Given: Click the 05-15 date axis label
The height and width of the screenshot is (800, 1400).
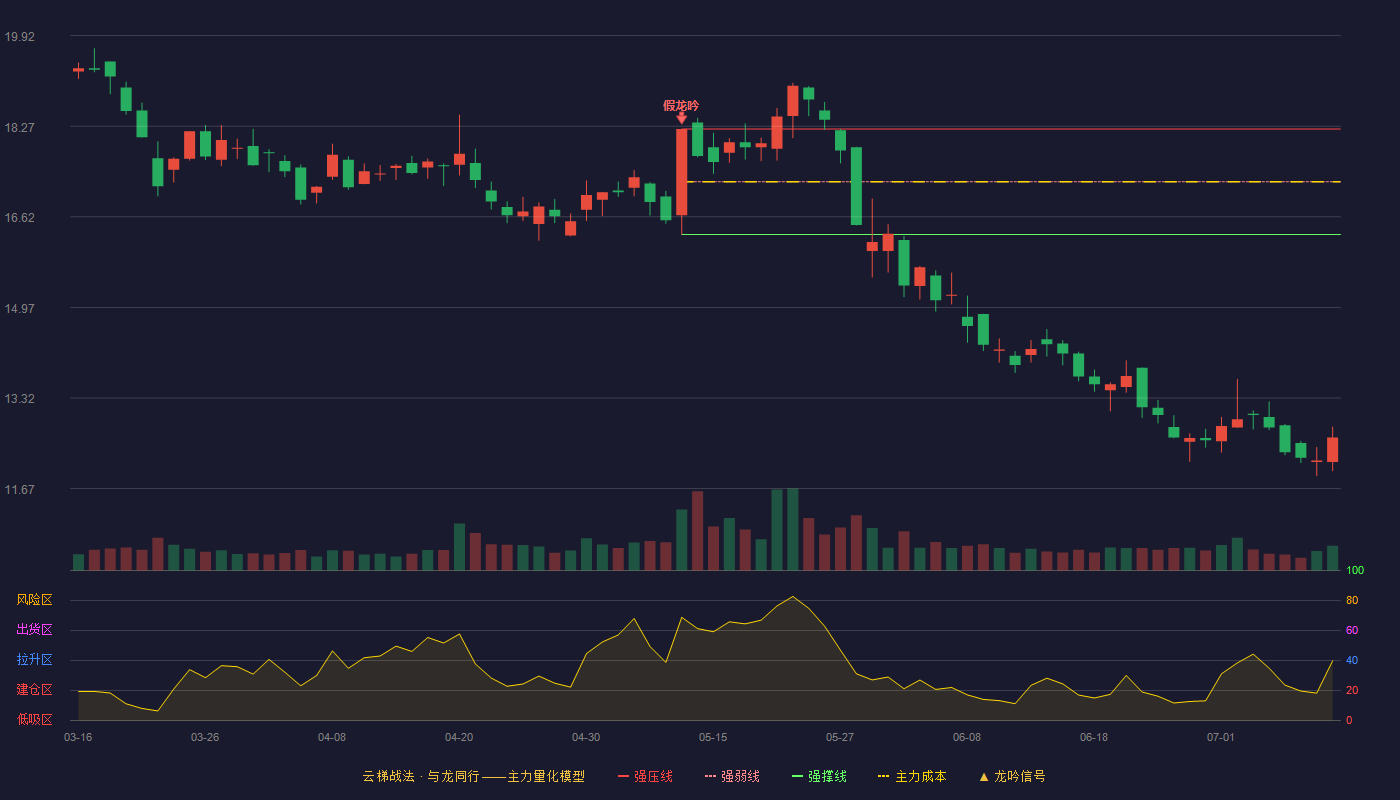Looking at the screenshot, I should 713,737.
